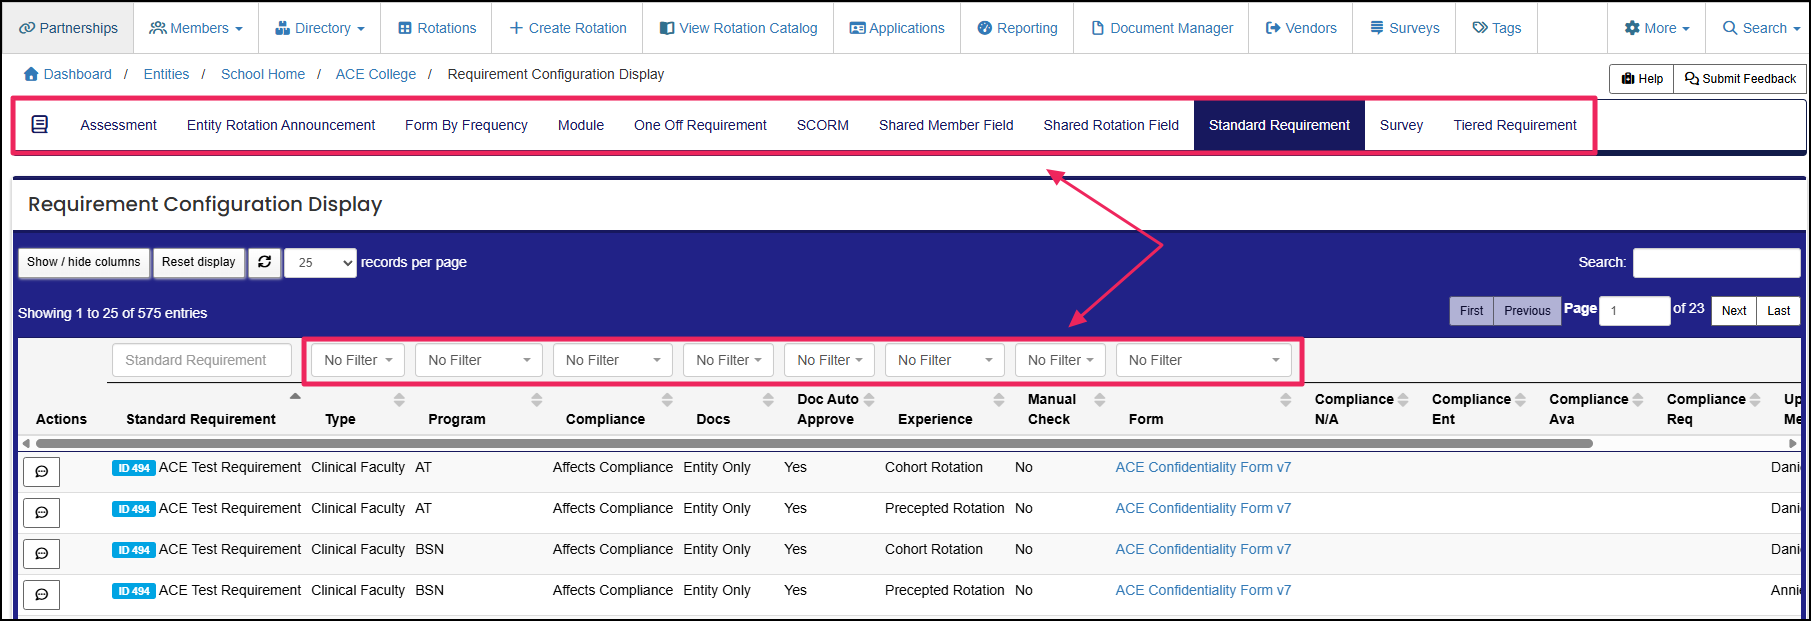The image size is (1811, 621).
Task: Switch to the Survey tab
Action: point(1401,125)
